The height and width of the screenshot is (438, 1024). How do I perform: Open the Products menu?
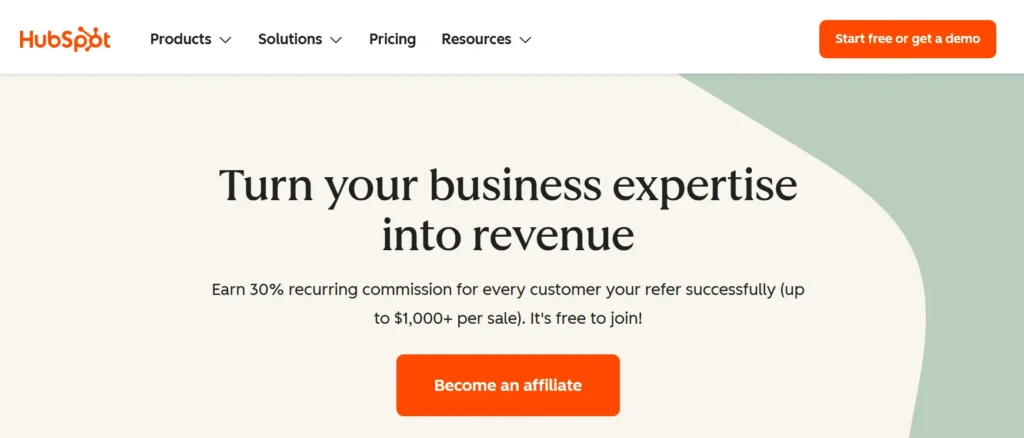181,39
